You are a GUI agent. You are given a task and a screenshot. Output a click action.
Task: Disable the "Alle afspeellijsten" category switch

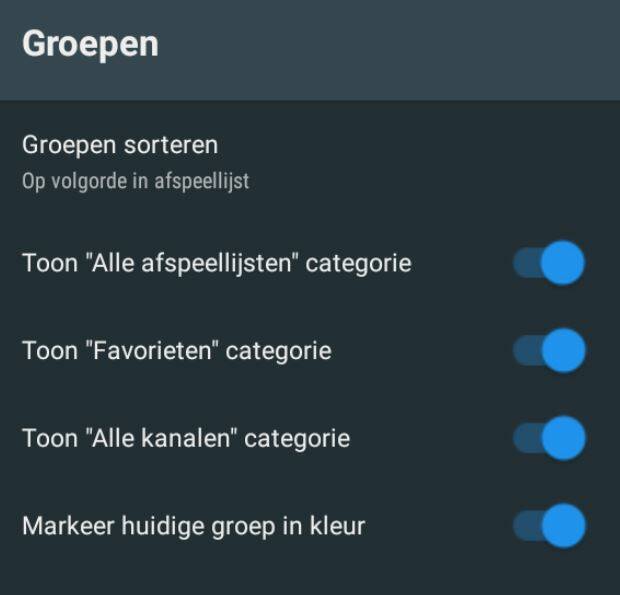tap(549, 264)
